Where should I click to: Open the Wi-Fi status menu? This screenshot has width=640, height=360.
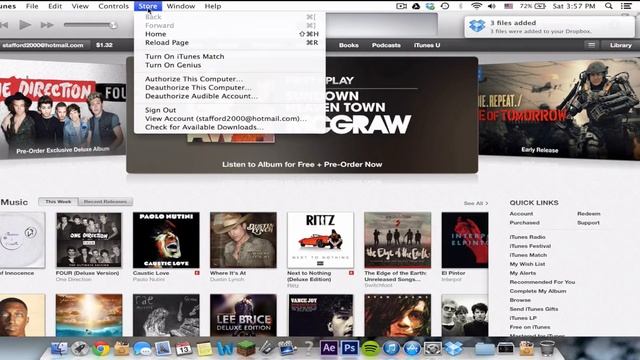(476, 6)
